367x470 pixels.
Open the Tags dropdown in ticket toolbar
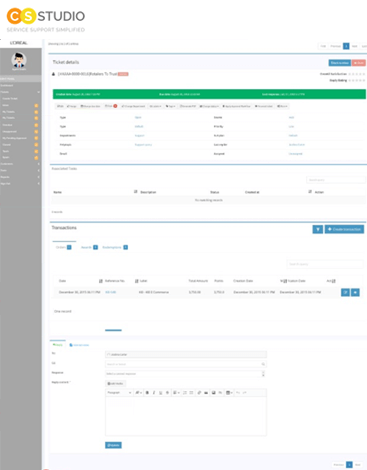coord(170,106)
